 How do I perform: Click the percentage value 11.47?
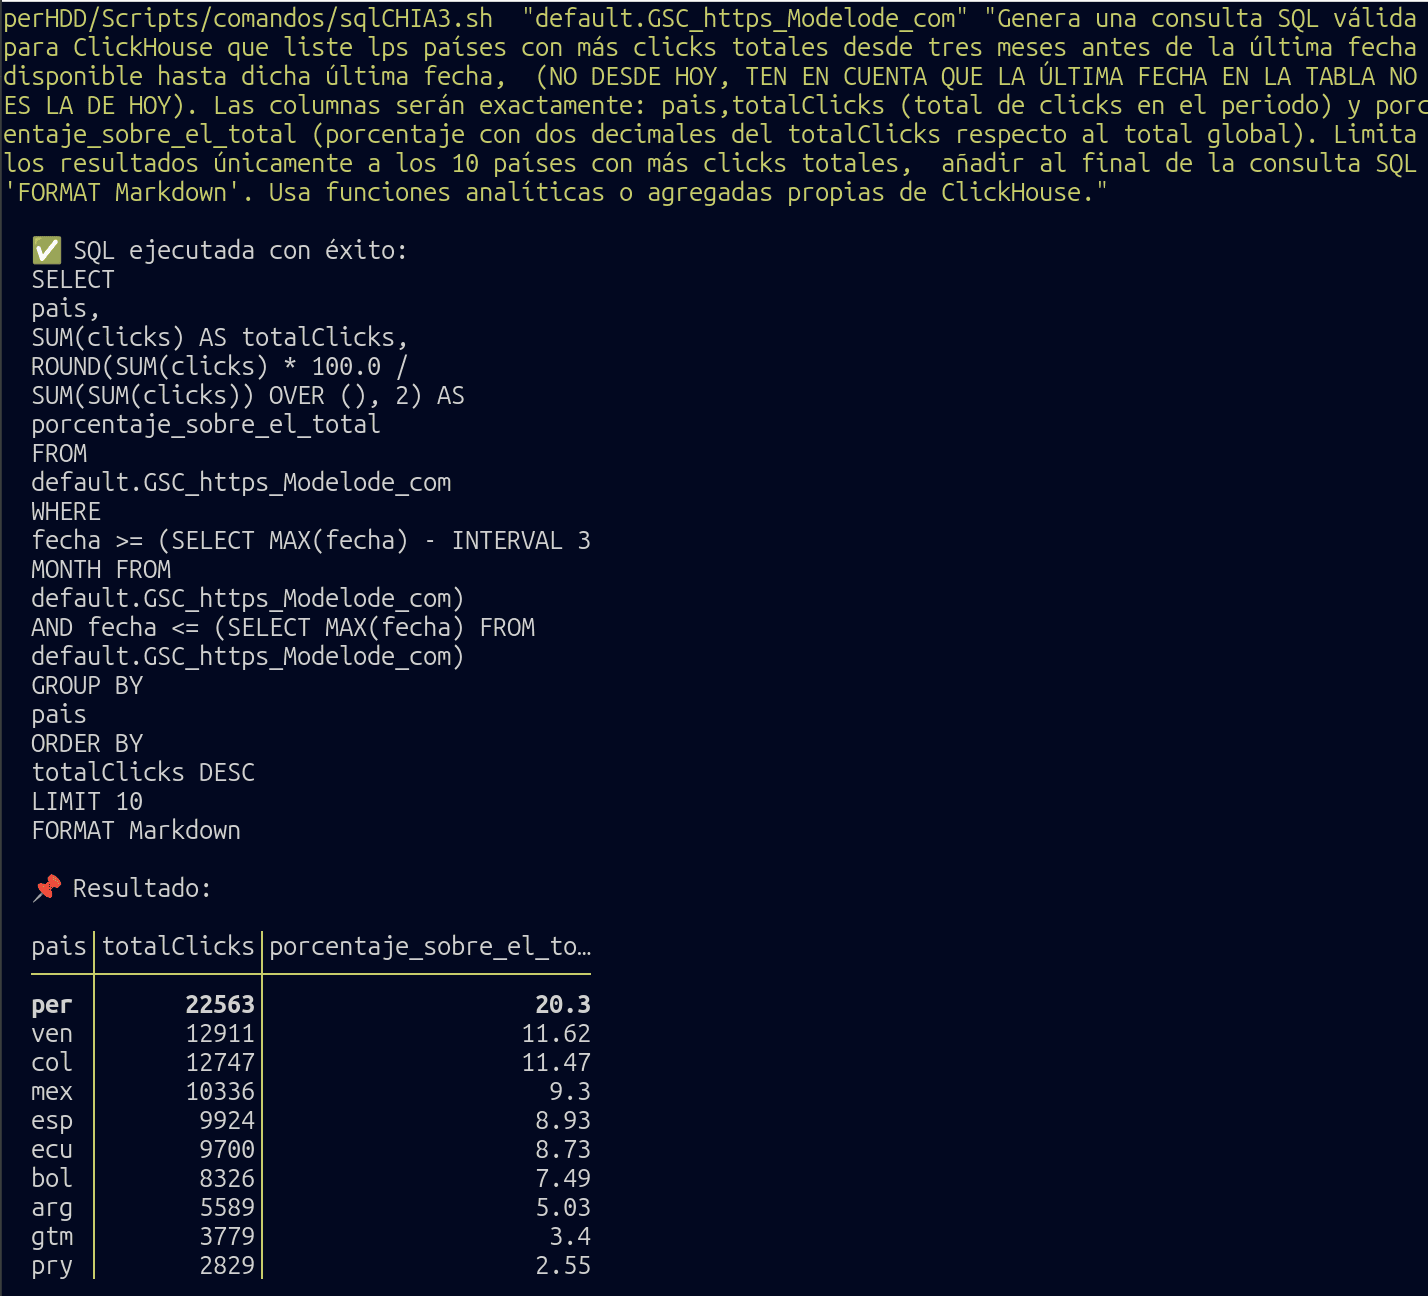pyautogui.click(x=556, y=1063)
